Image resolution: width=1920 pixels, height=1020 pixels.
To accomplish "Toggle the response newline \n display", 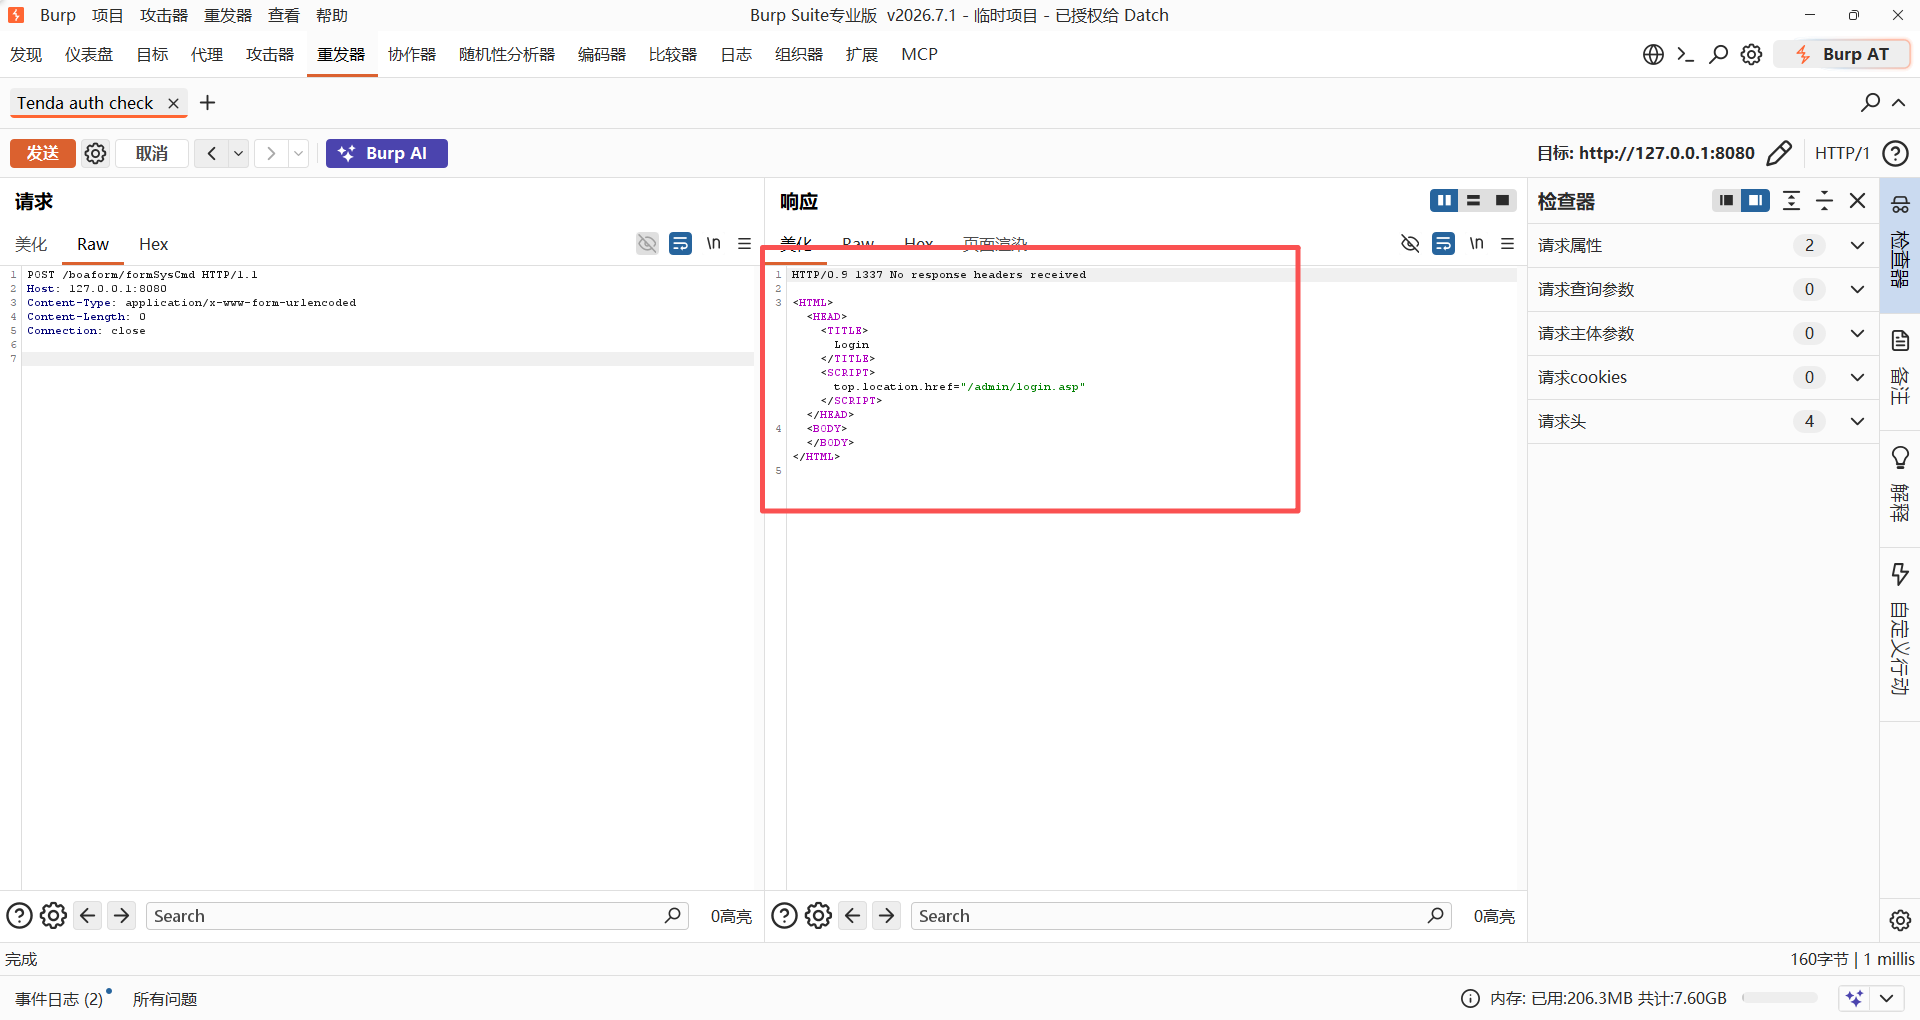I will click(1476, 243).
